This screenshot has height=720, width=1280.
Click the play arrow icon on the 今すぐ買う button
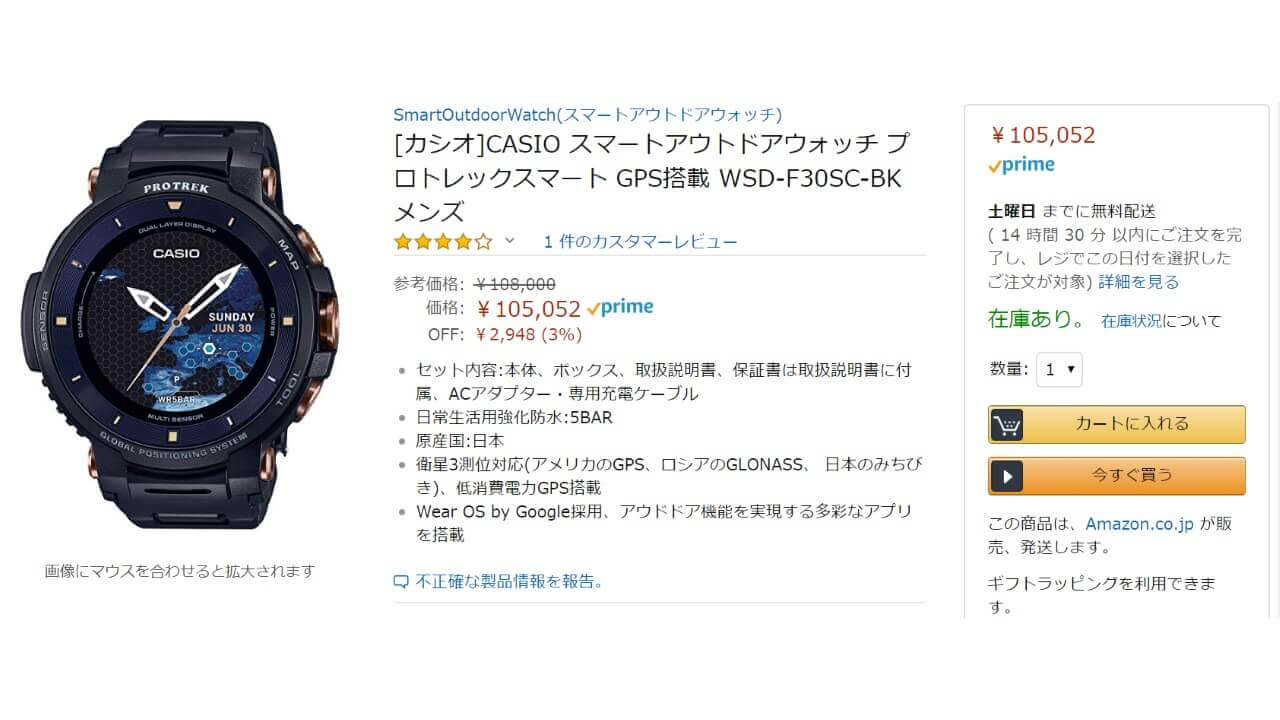1007,476
